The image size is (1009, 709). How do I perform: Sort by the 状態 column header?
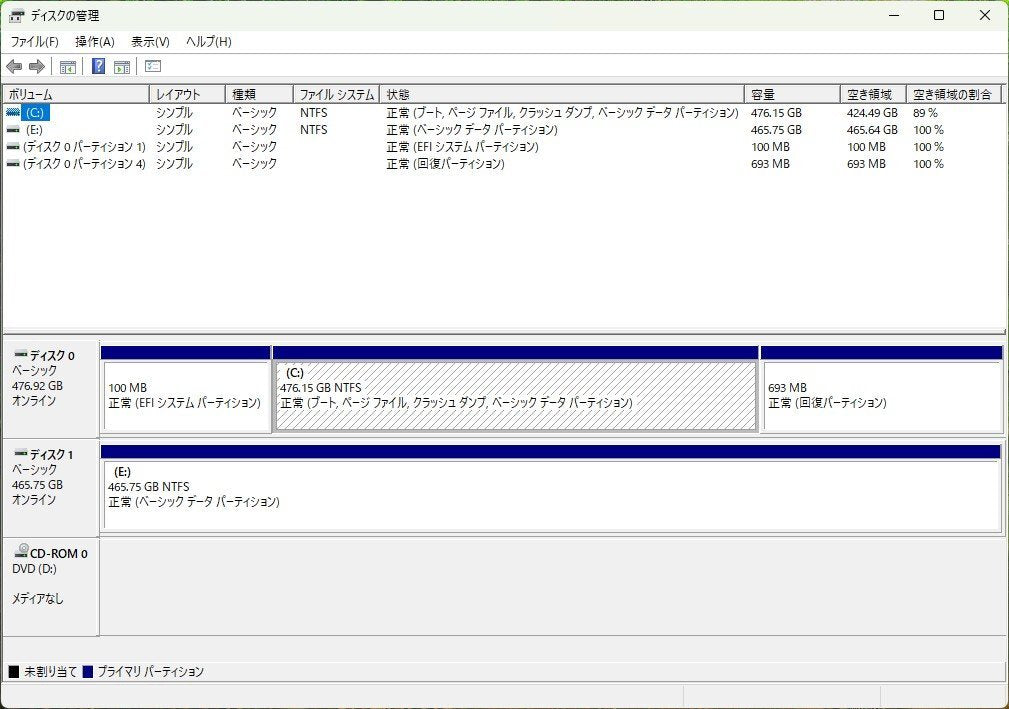pyautogui.click(x=562, y=95)
